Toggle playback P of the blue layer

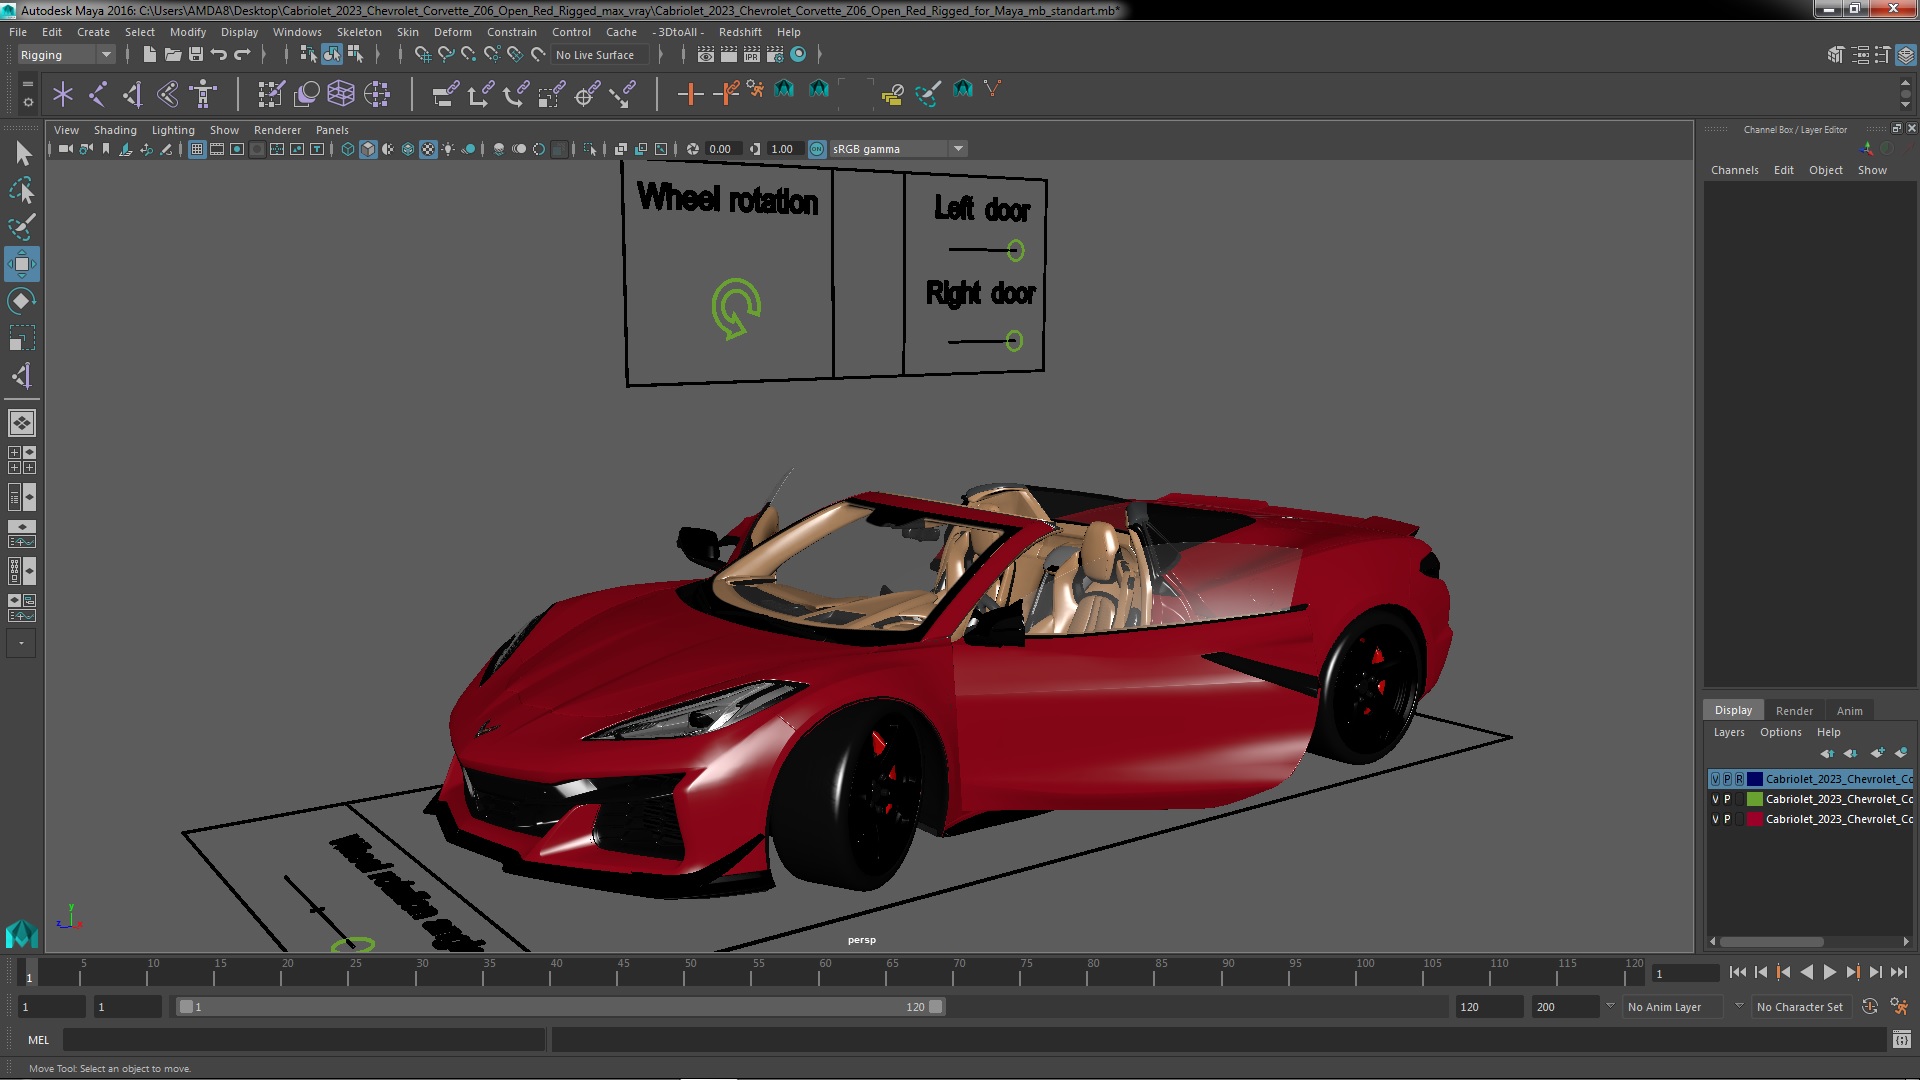click(1727, 779)
